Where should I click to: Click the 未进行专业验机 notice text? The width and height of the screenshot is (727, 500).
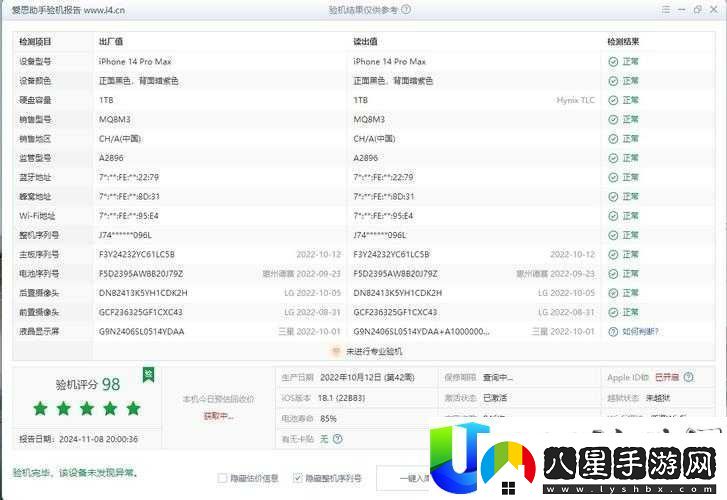click(x=374, y=352)
